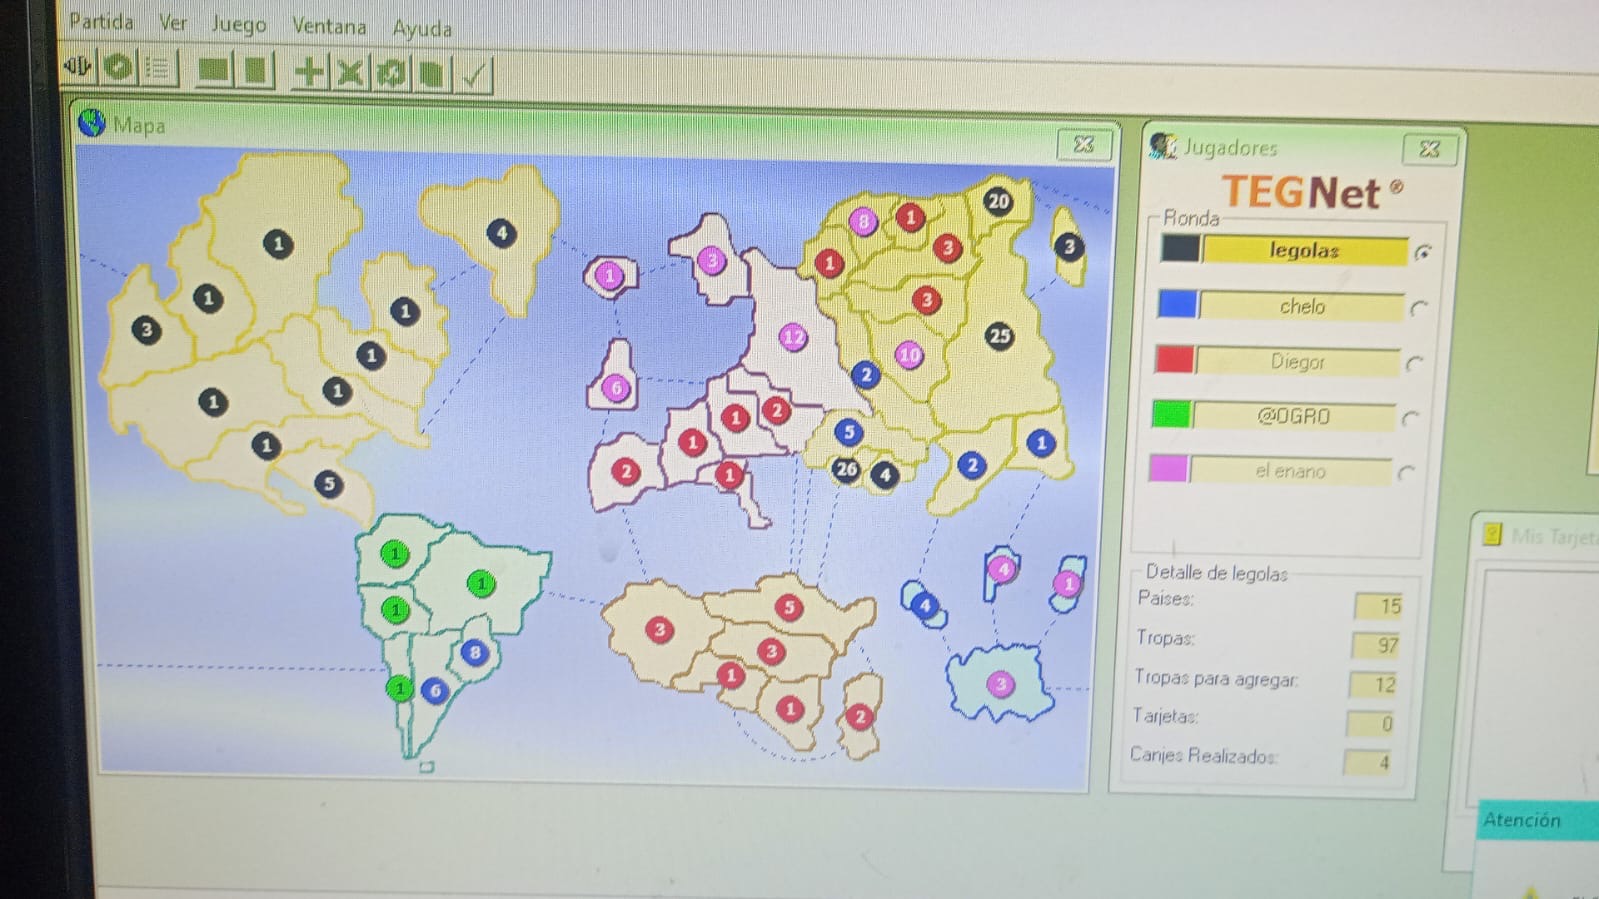Click the wide green rectangle toolbar icon
This screenshot has height=899, width=1599.
212,70
